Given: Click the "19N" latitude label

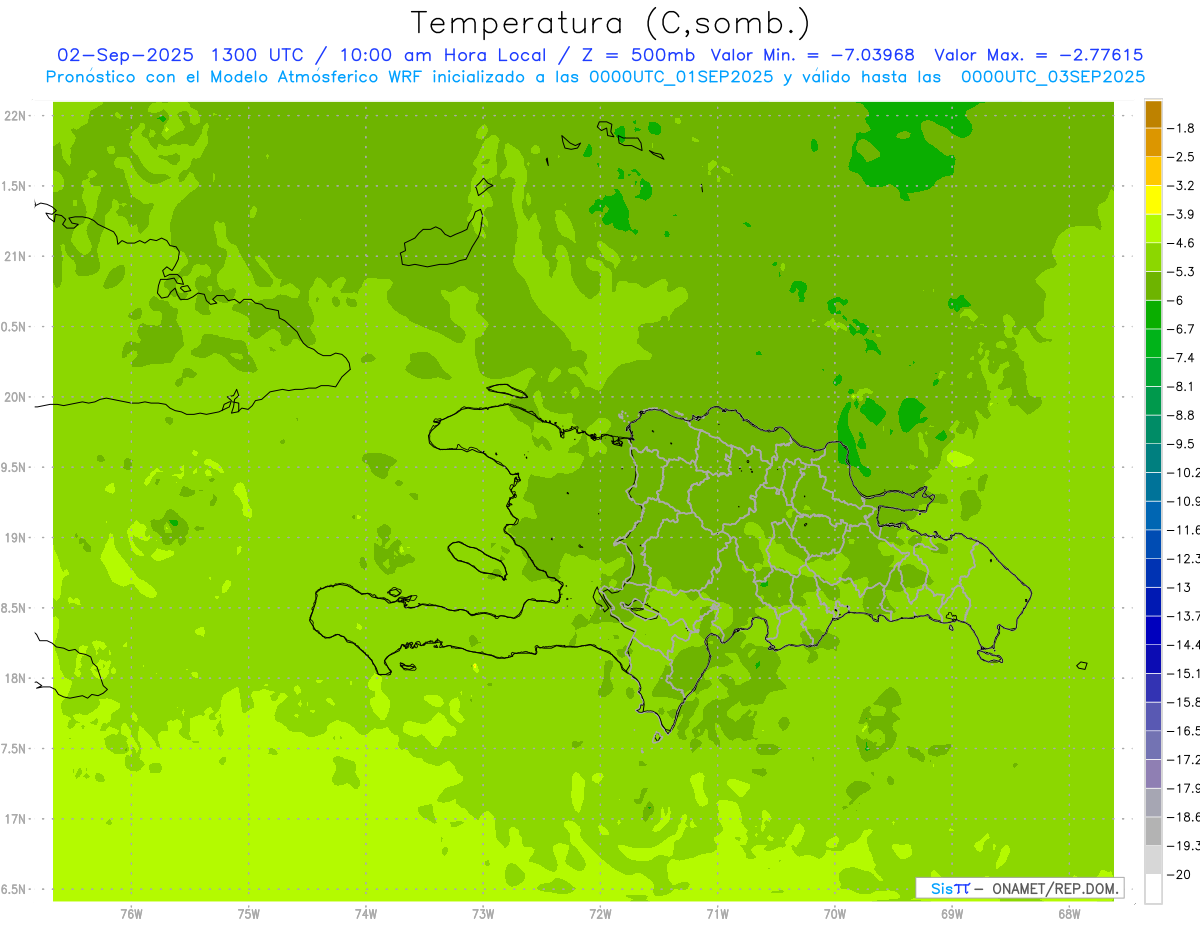Looking at the screenshot, I should click(14, 538).
